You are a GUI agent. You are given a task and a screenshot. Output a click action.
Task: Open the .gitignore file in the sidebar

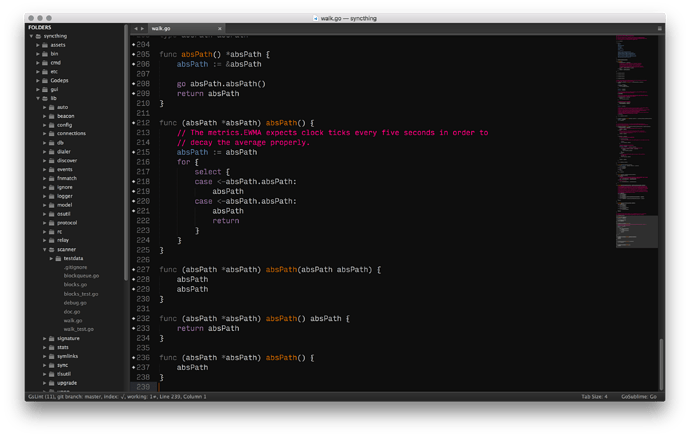point(75,267)
